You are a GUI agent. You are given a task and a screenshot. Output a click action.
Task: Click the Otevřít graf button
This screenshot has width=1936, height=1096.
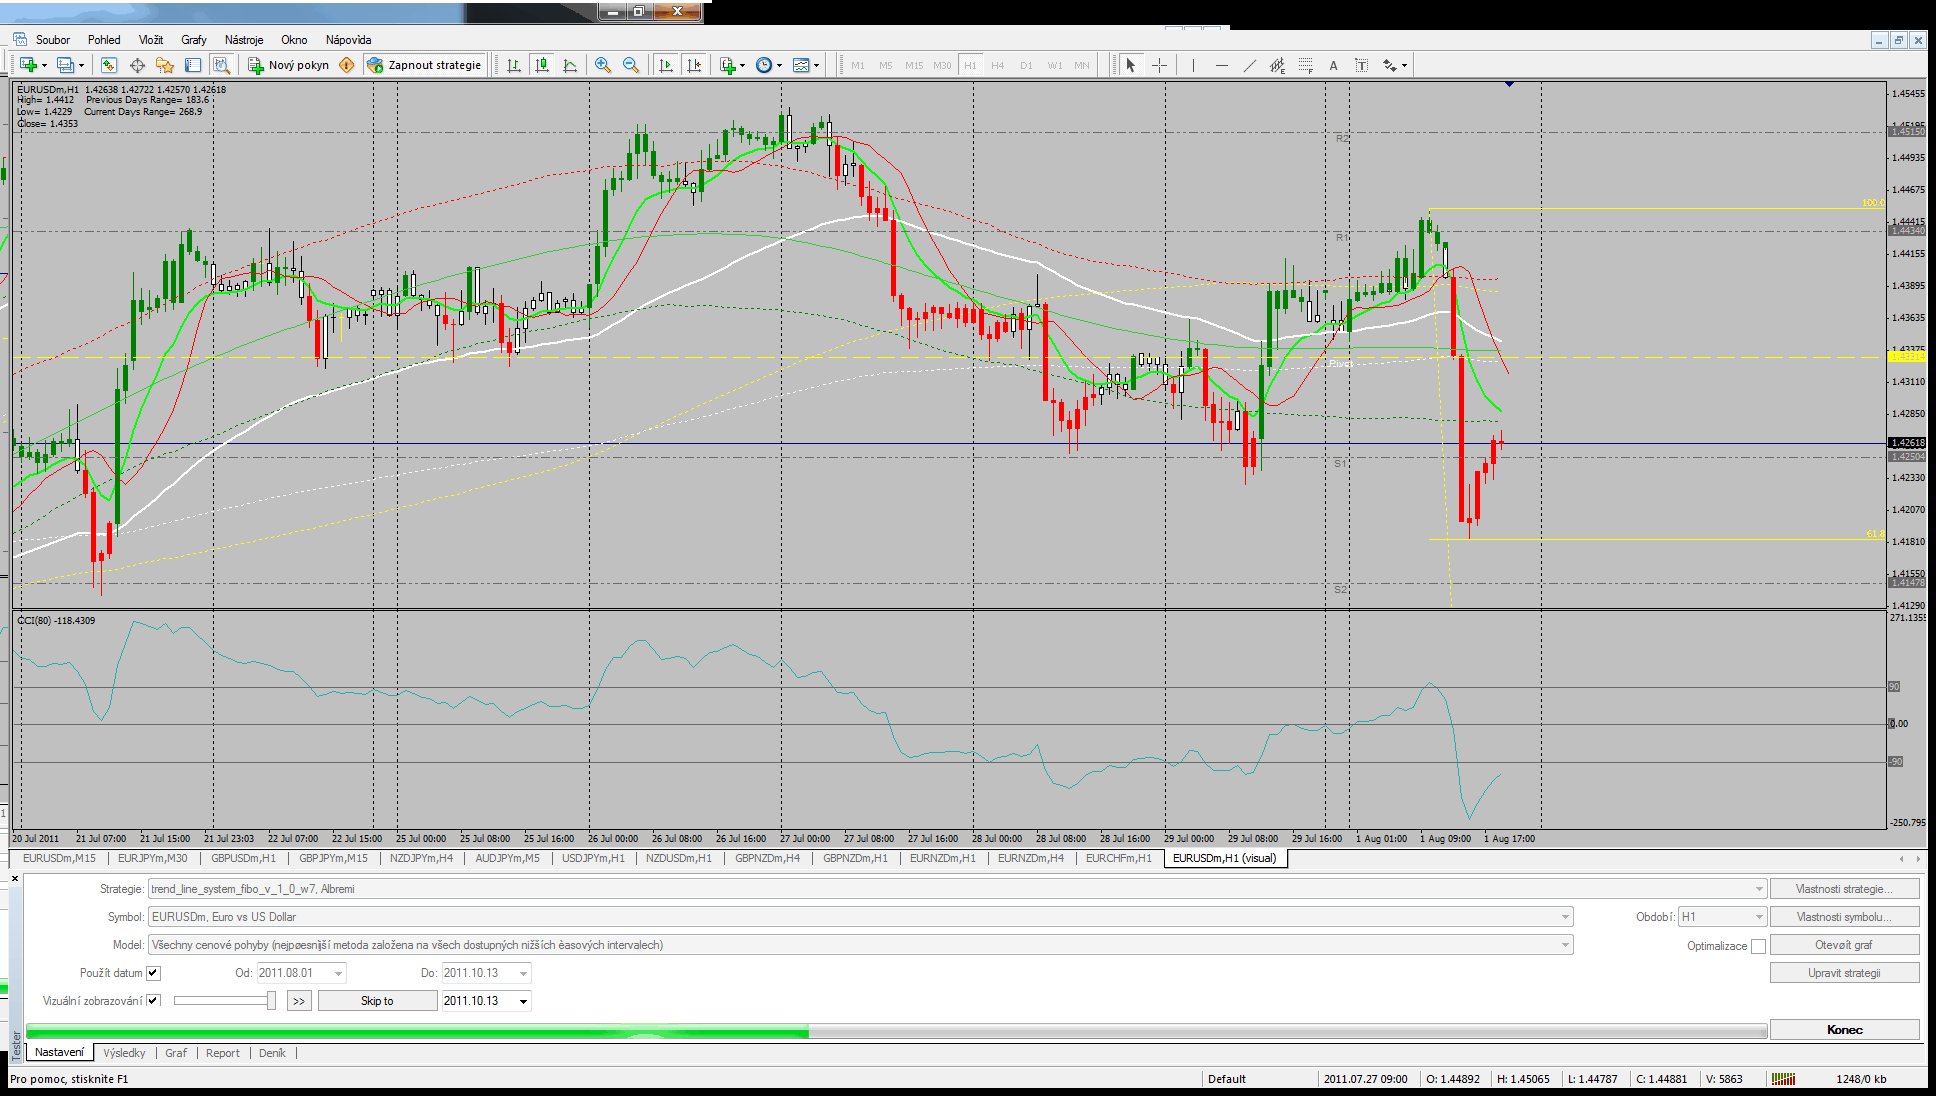tap(1844, 945)
